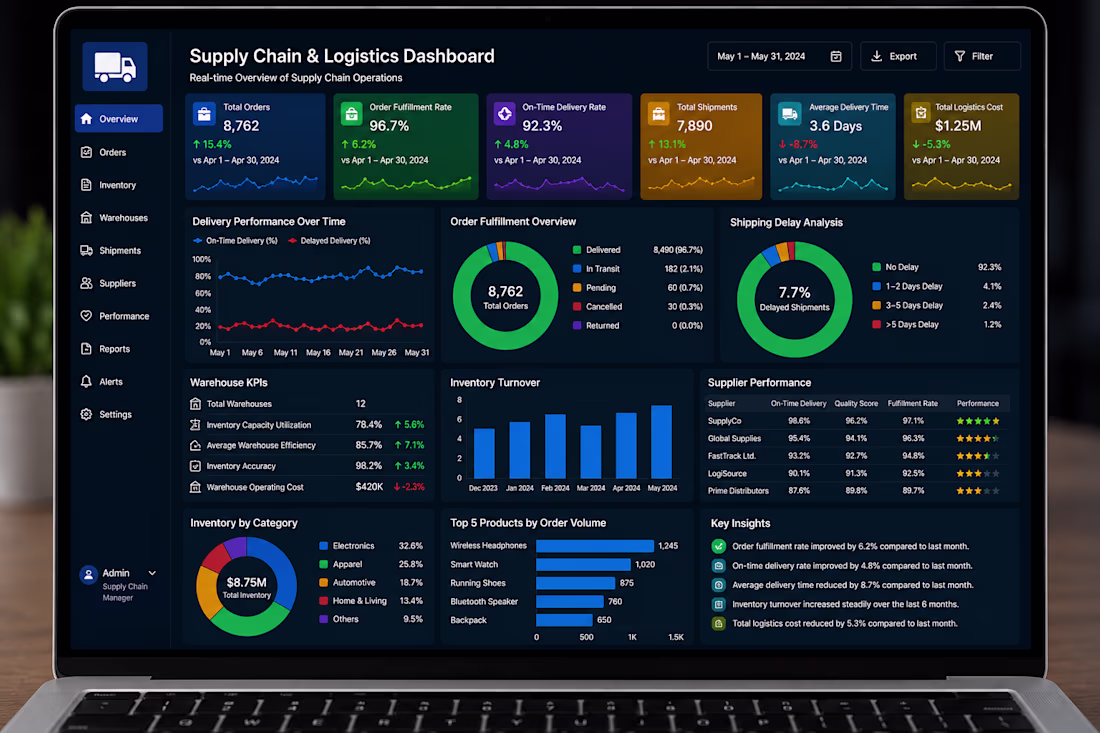
Task: Click the Inventory Accuracy icon
Action: pos(196,466)
